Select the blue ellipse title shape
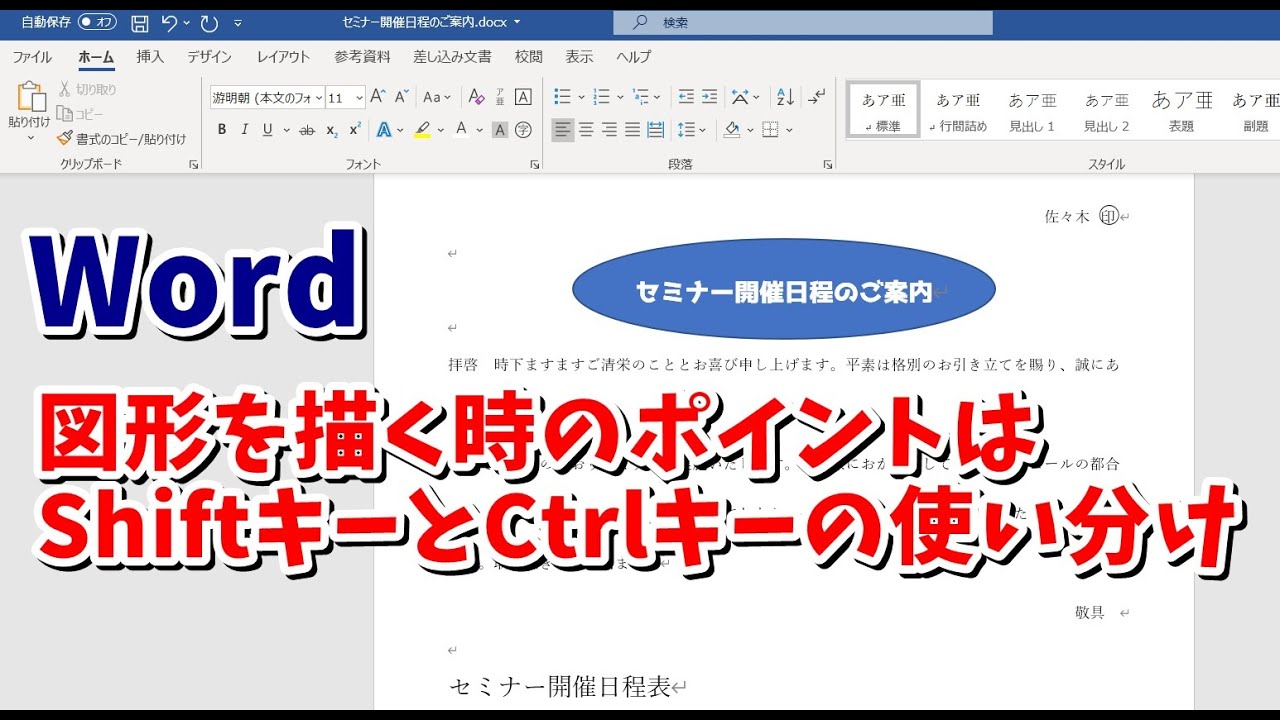 point(784,289)
